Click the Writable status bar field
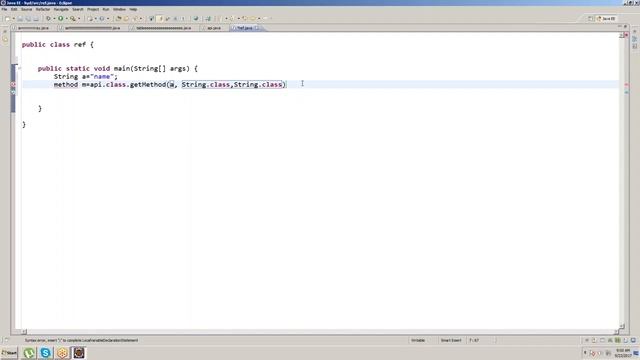 [x=418, y=340]
